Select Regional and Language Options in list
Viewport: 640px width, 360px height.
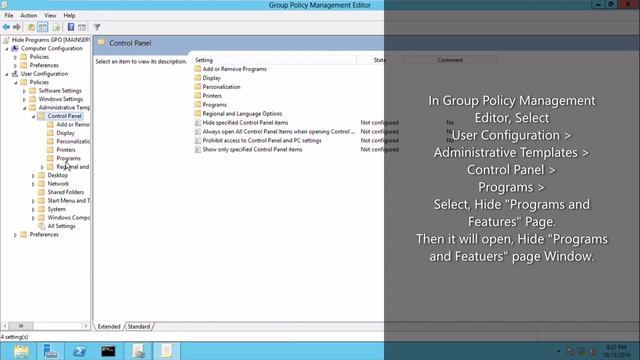[242, 113]
